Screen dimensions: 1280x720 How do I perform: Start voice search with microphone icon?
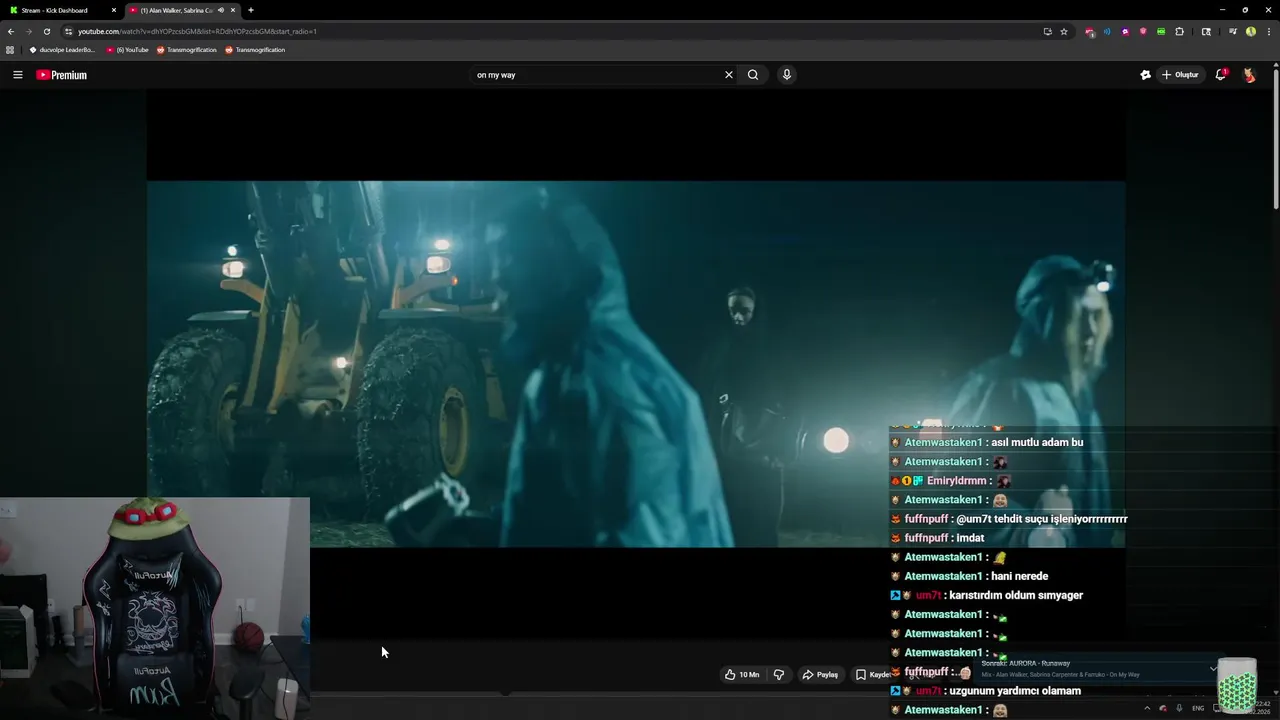tap(787, 75)
